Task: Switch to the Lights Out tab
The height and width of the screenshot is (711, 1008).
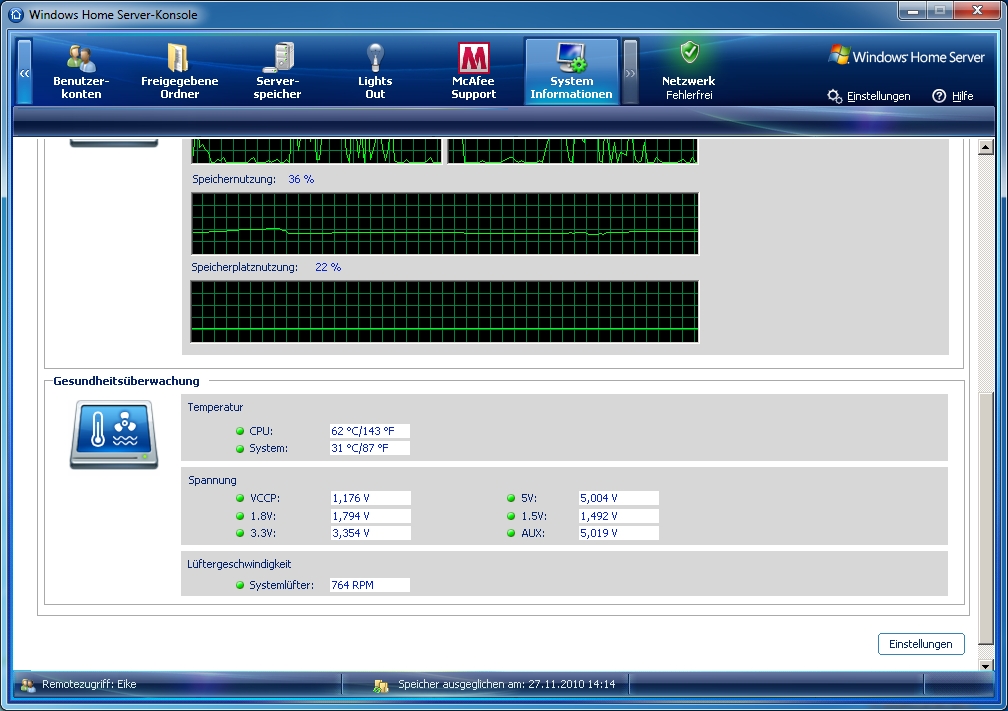Action: click(x=375, y=71)
